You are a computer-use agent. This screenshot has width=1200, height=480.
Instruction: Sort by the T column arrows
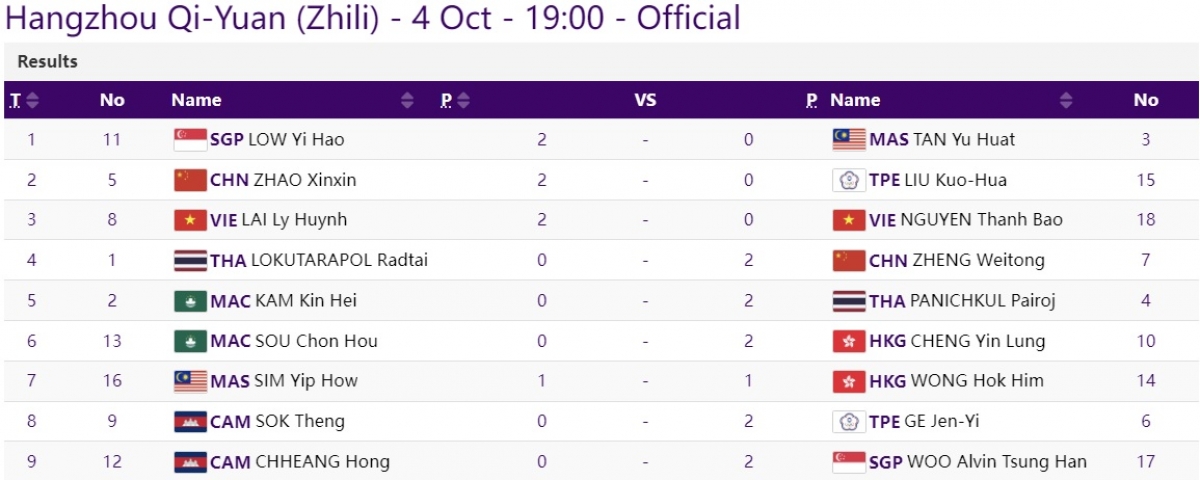[33, 100]
